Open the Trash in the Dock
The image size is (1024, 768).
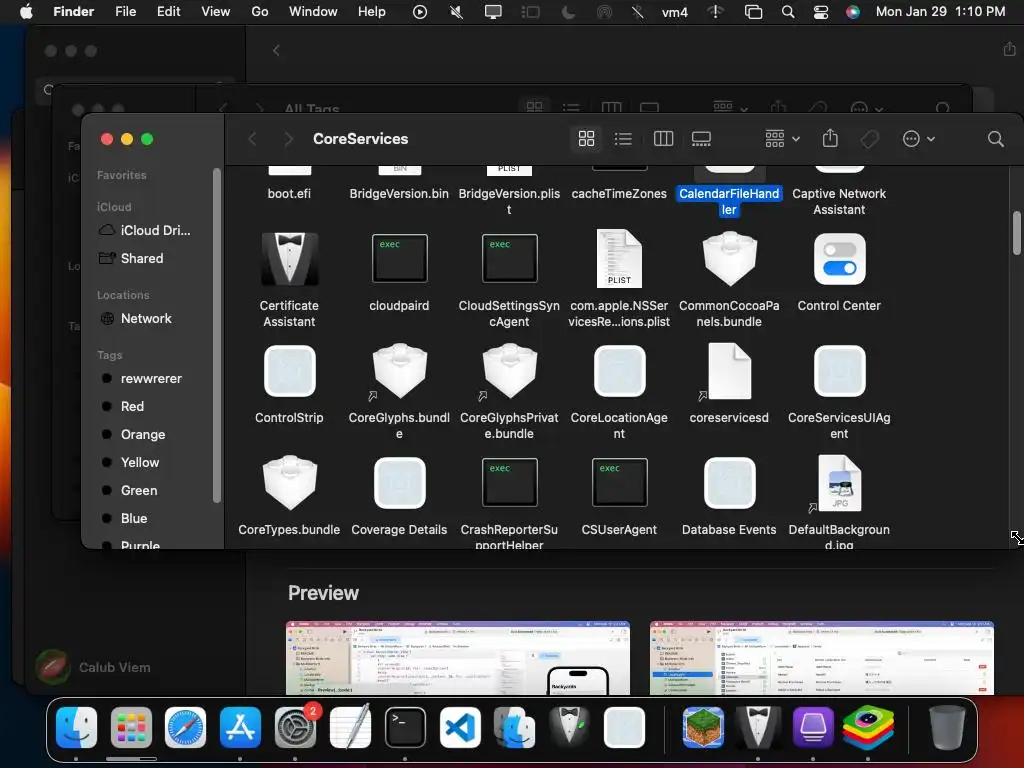pos(947,728)
